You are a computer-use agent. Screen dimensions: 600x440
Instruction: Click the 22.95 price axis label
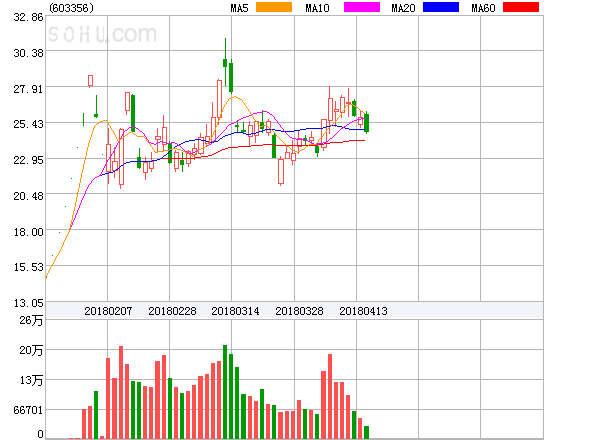click(x=28, y=160)
